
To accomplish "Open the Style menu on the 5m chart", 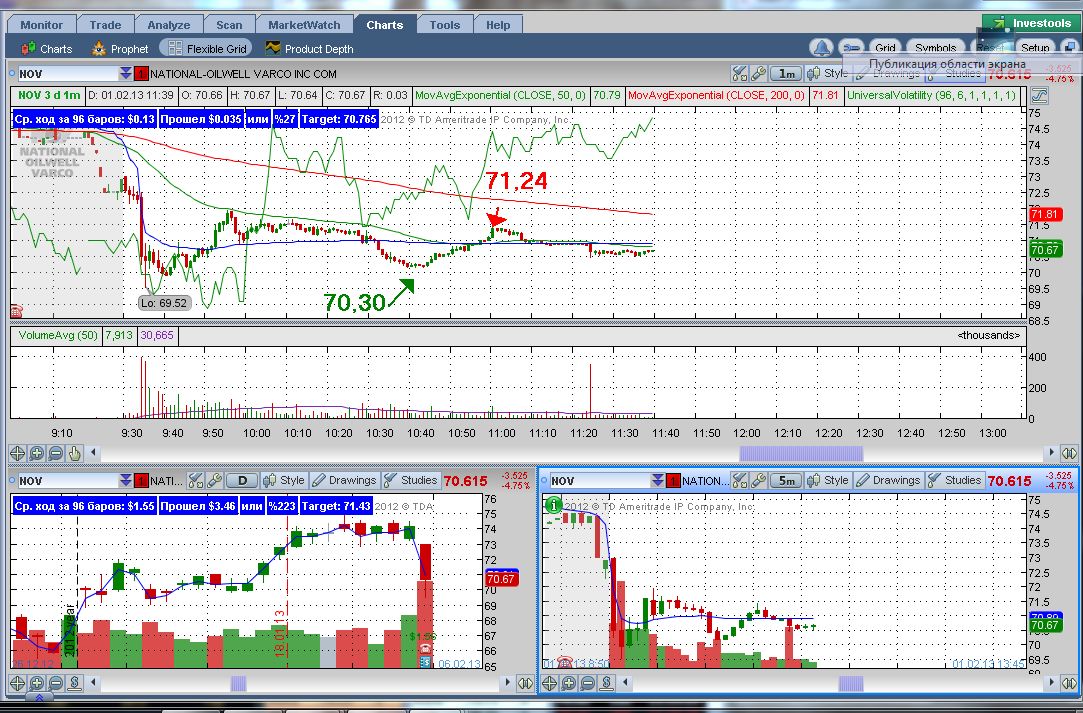I will tap(827, 480).
